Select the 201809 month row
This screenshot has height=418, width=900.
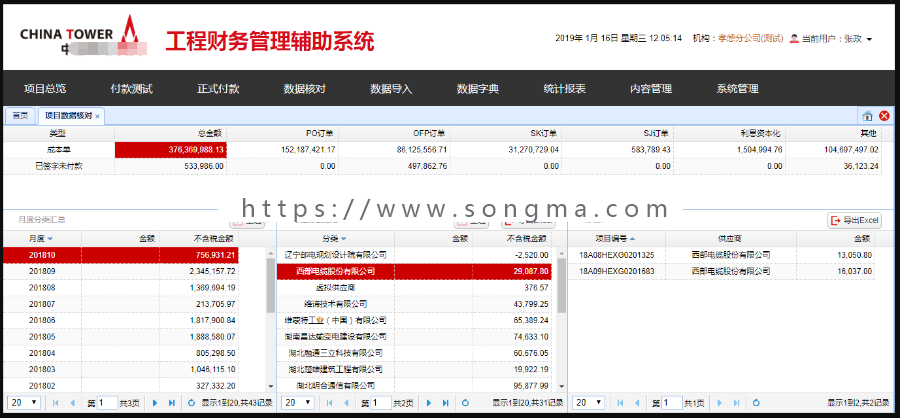tap(121, 271)
